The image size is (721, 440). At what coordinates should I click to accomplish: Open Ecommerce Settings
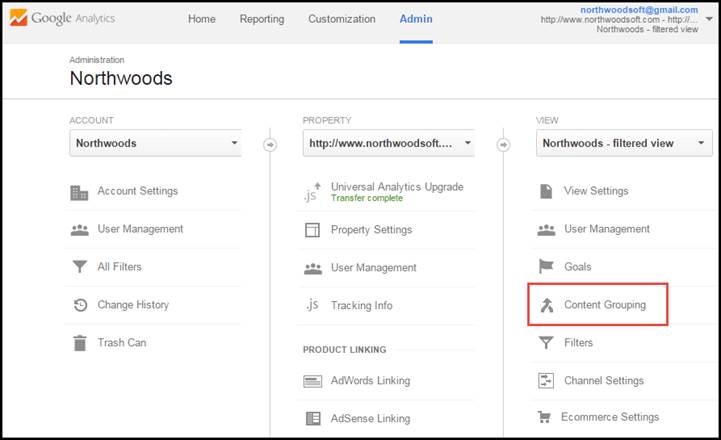pyautogui.click(x=610, y=417)
